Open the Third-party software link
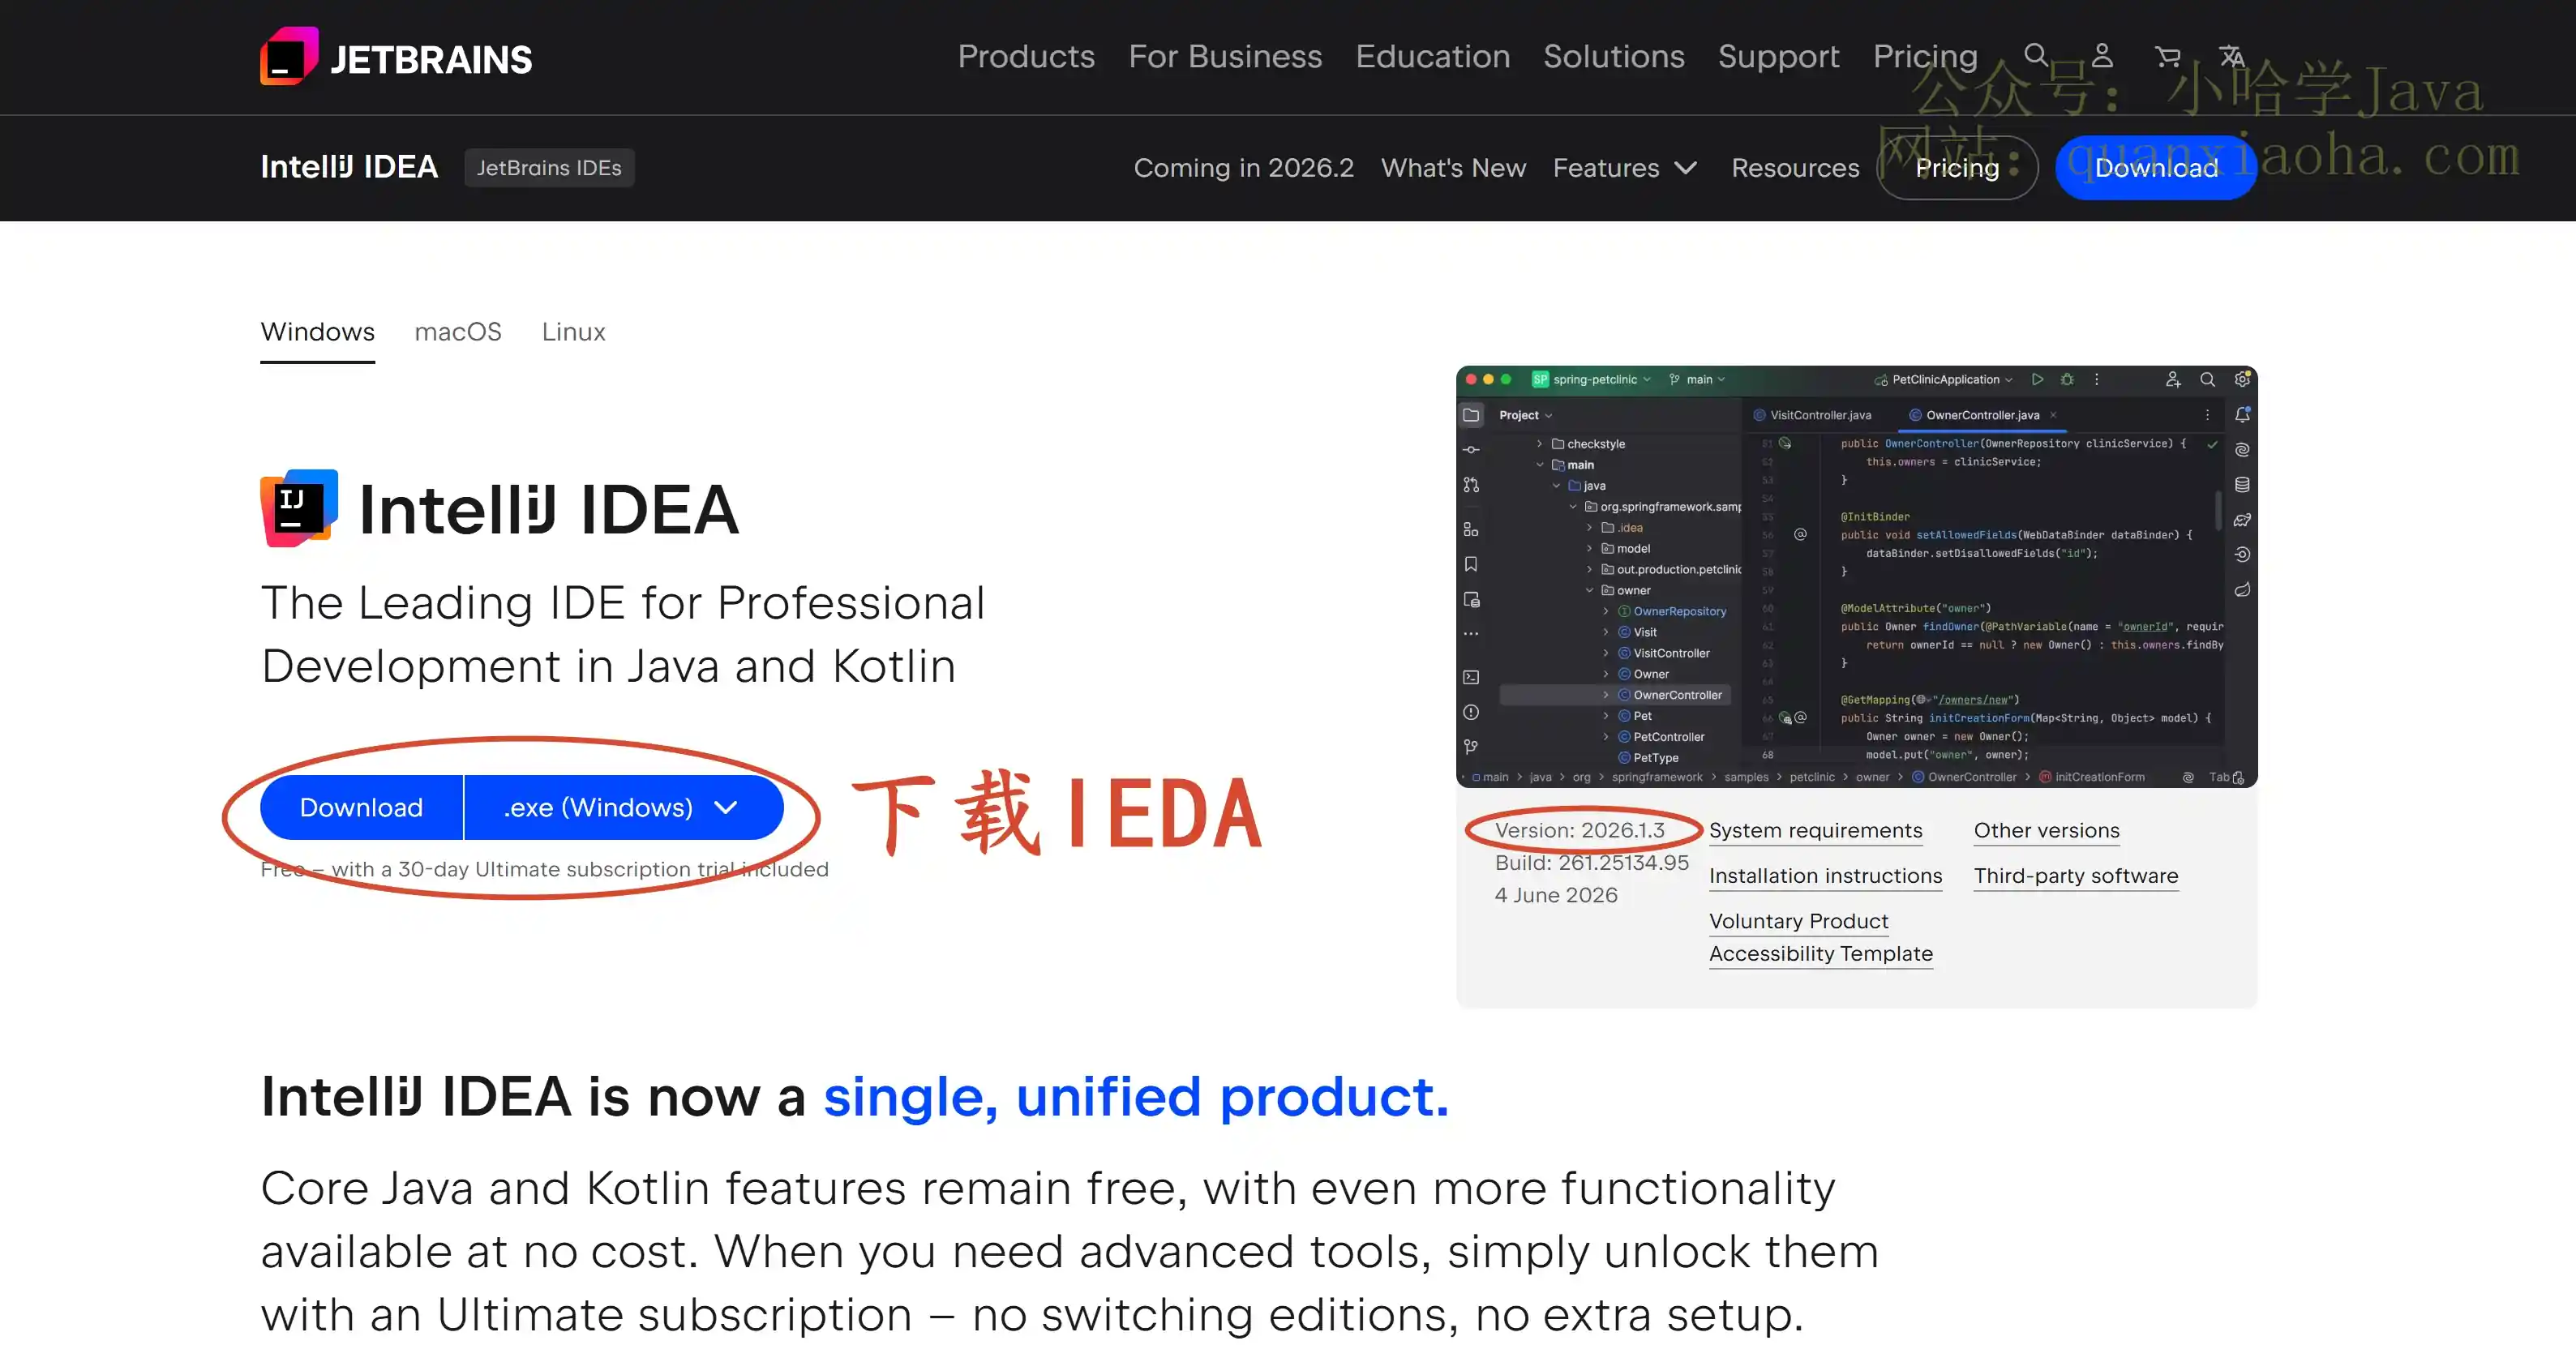Viewport: 2576px width, 1345px height. (2076, 875)
